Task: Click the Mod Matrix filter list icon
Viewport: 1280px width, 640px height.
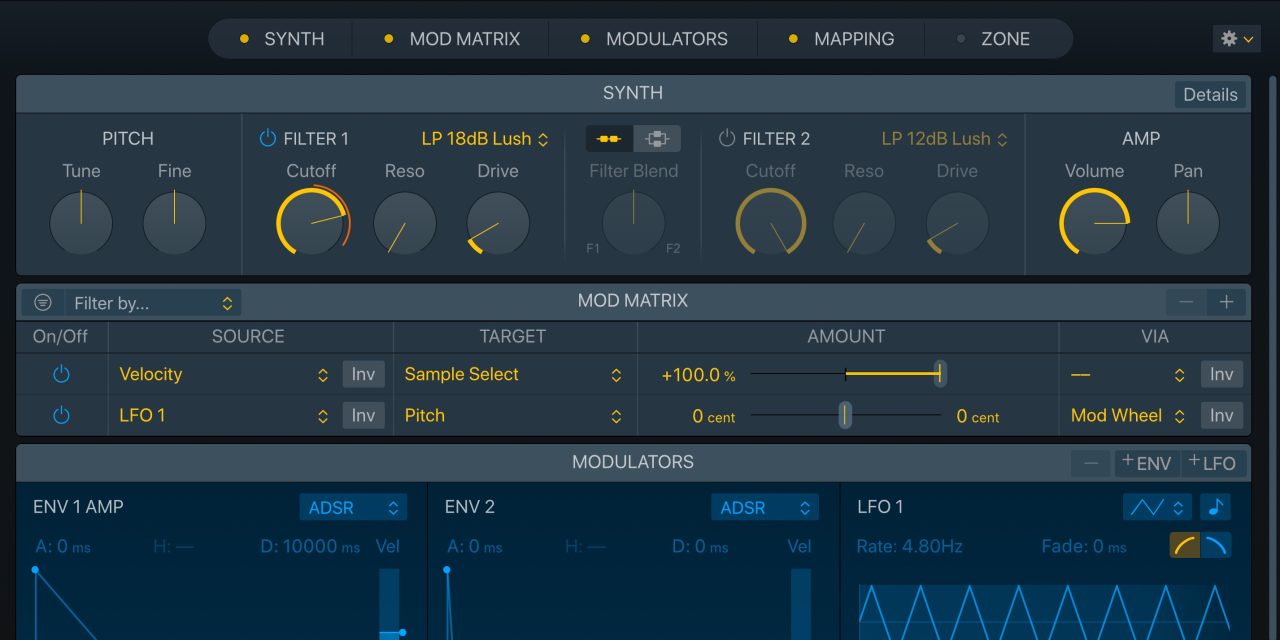Action: click(42, 303)
